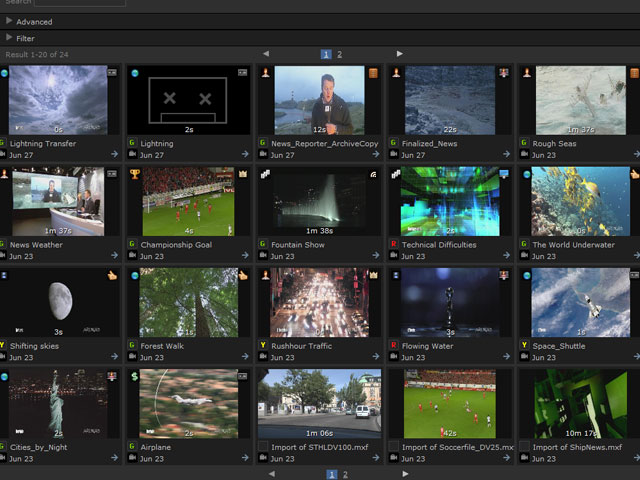
Task: Click the 'Result 1-20 of 24' text
Action: coord(37,55)
